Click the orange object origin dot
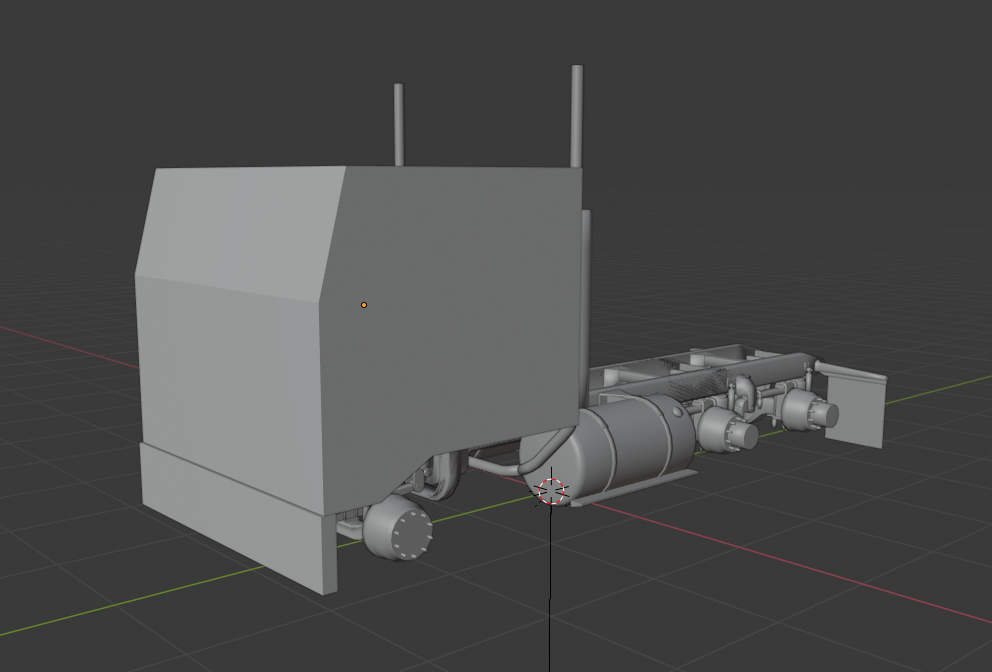 [364, 305]
